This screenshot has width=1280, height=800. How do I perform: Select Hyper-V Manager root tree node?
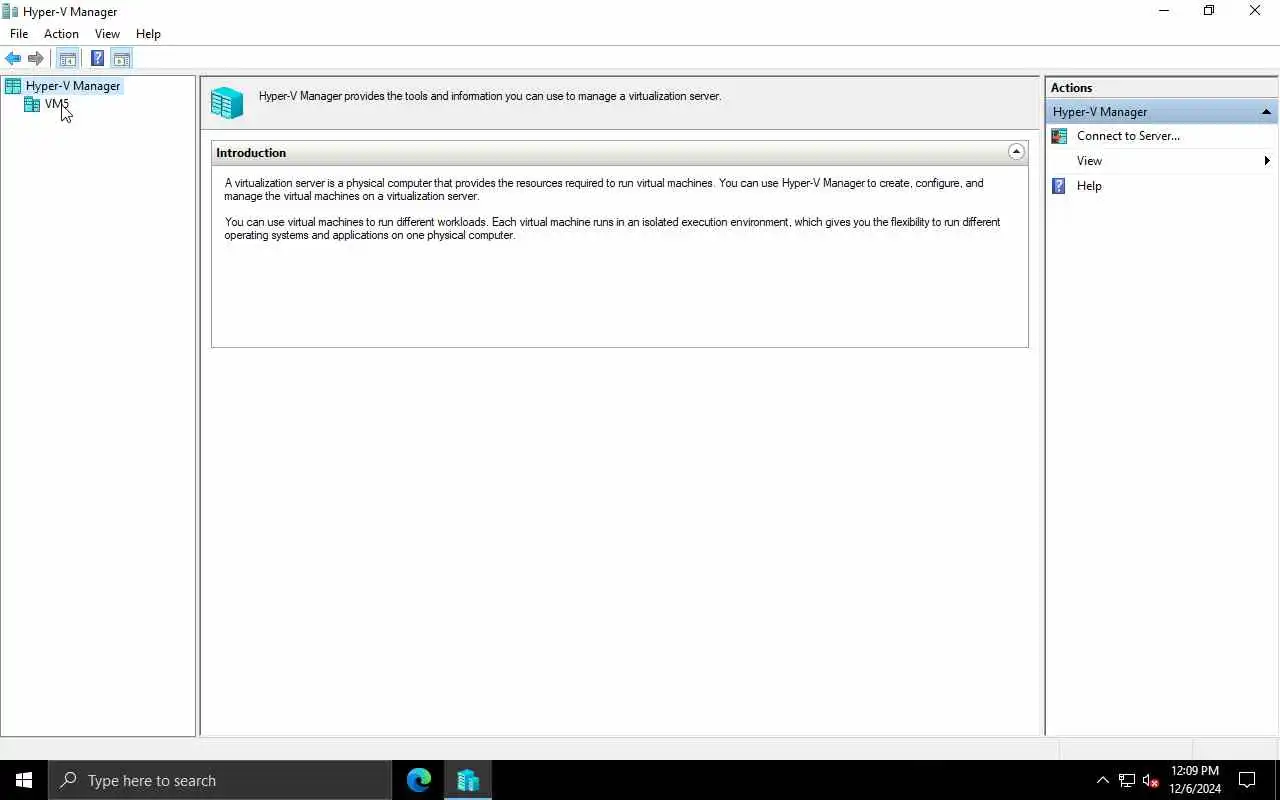[x=73, y=86]
